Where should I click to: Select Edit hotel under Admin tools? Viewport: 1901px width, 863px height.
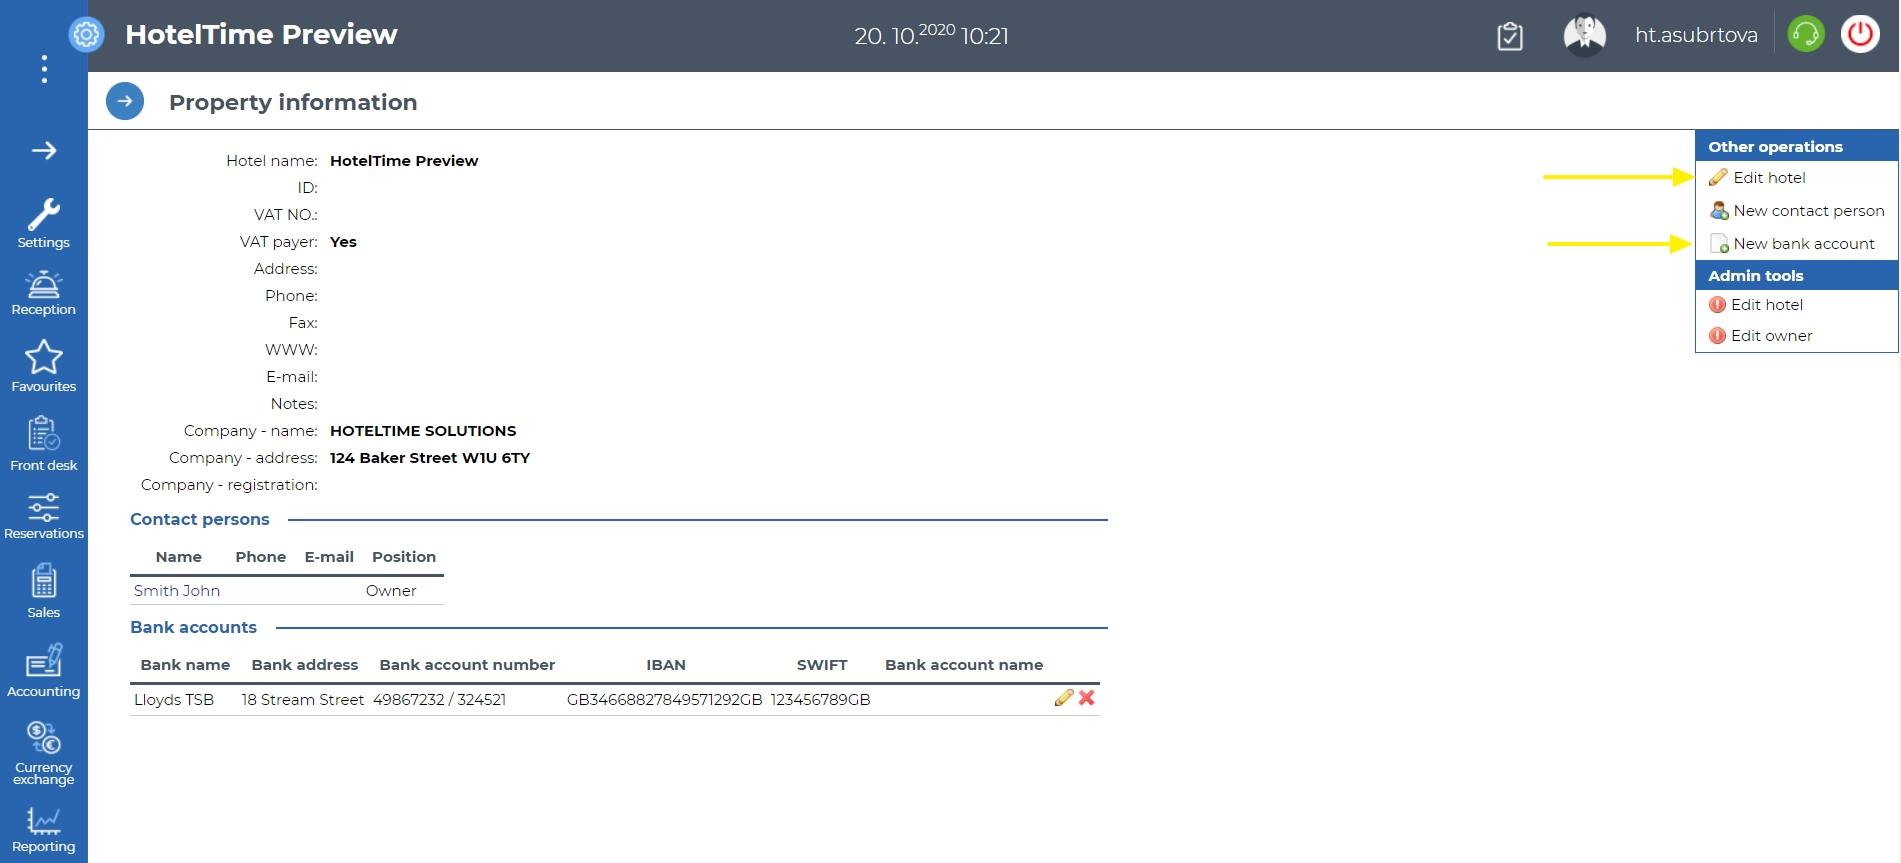click(x=1767, y=304)
